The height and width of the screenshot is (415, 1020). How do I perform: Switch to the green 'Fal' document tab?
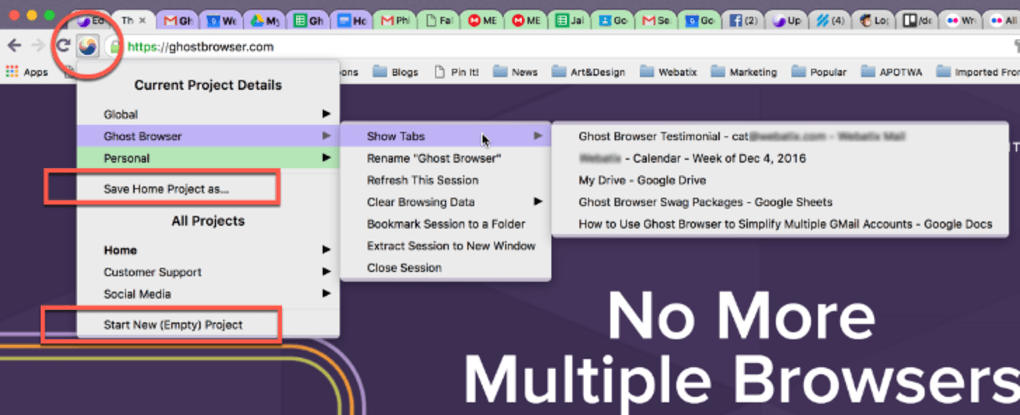439,21
